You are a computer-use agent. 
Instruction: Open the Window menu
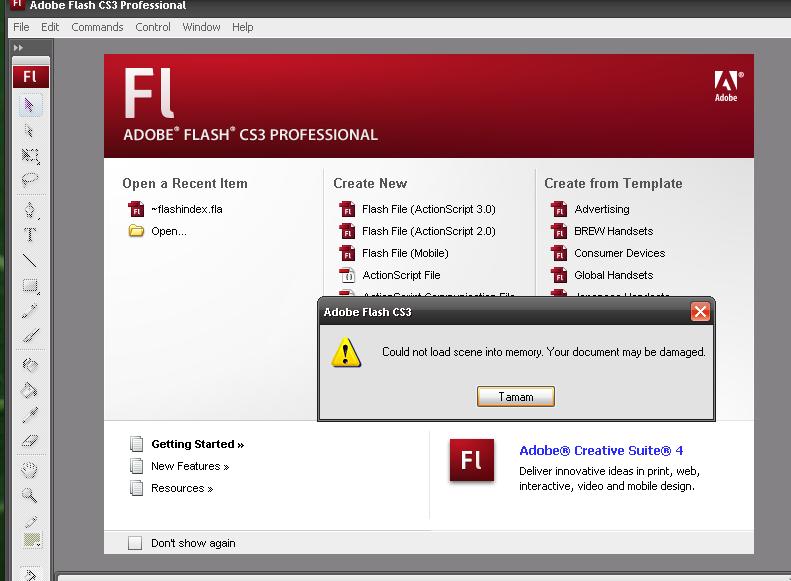[201, 27]
